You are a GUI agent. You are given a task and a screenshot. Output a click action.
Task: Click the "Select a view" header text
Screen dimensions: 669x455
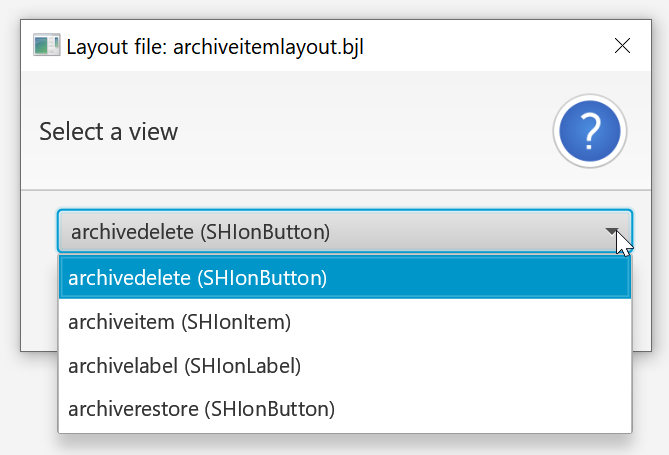click(x=108, y=131)
